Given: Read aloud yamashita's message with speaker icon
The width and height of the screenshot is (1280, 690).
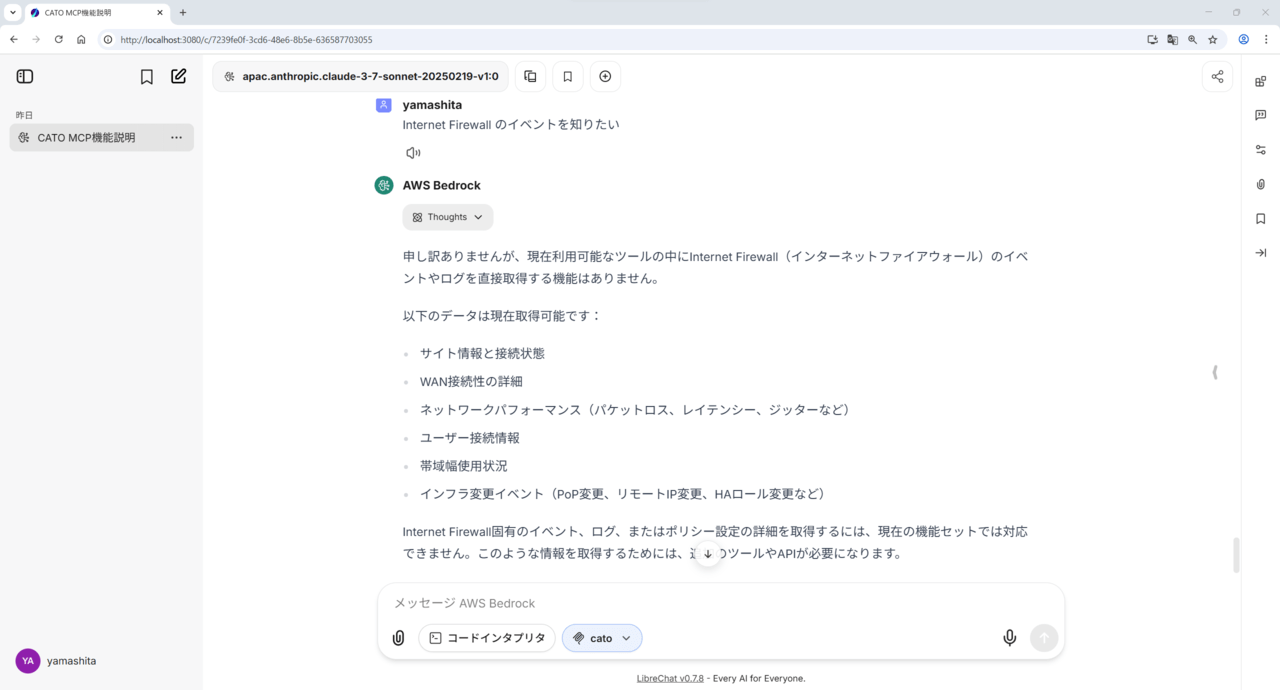Looking at the screenshot, I should coord(413,153).
